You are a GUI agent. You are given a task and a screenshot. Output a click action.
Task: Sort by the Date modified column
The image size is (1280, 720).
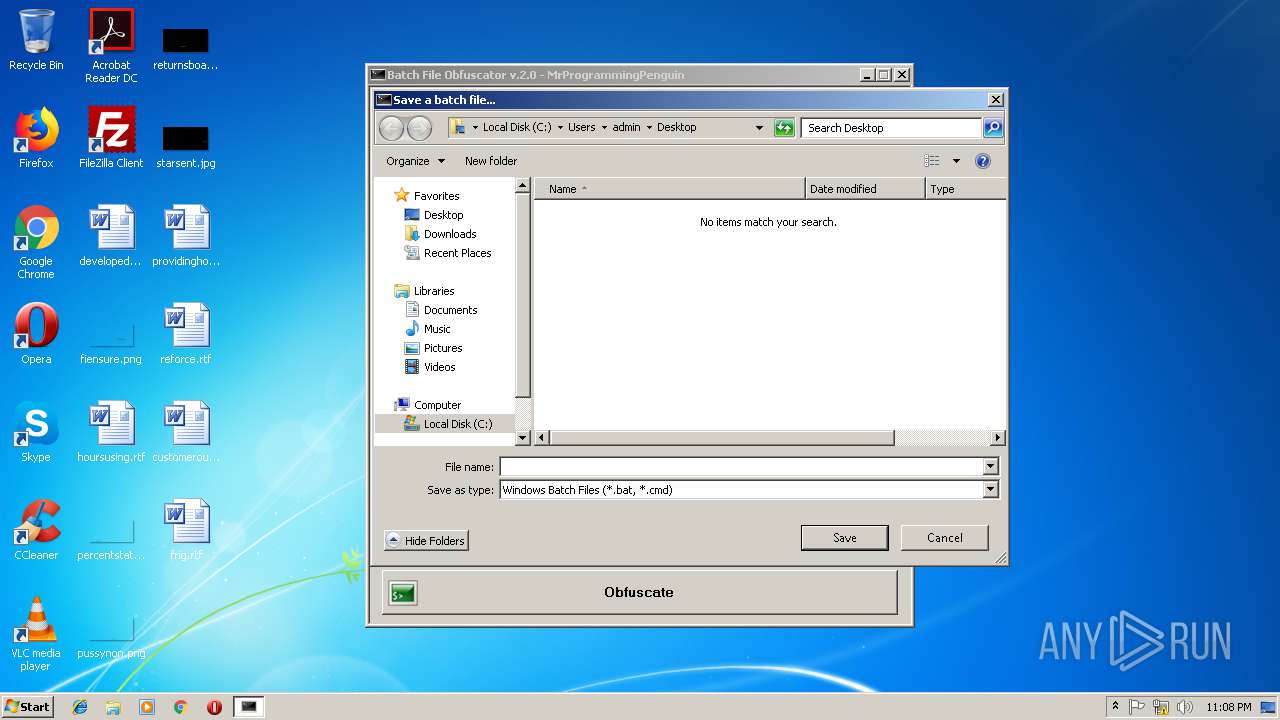(x=865, y=189)
